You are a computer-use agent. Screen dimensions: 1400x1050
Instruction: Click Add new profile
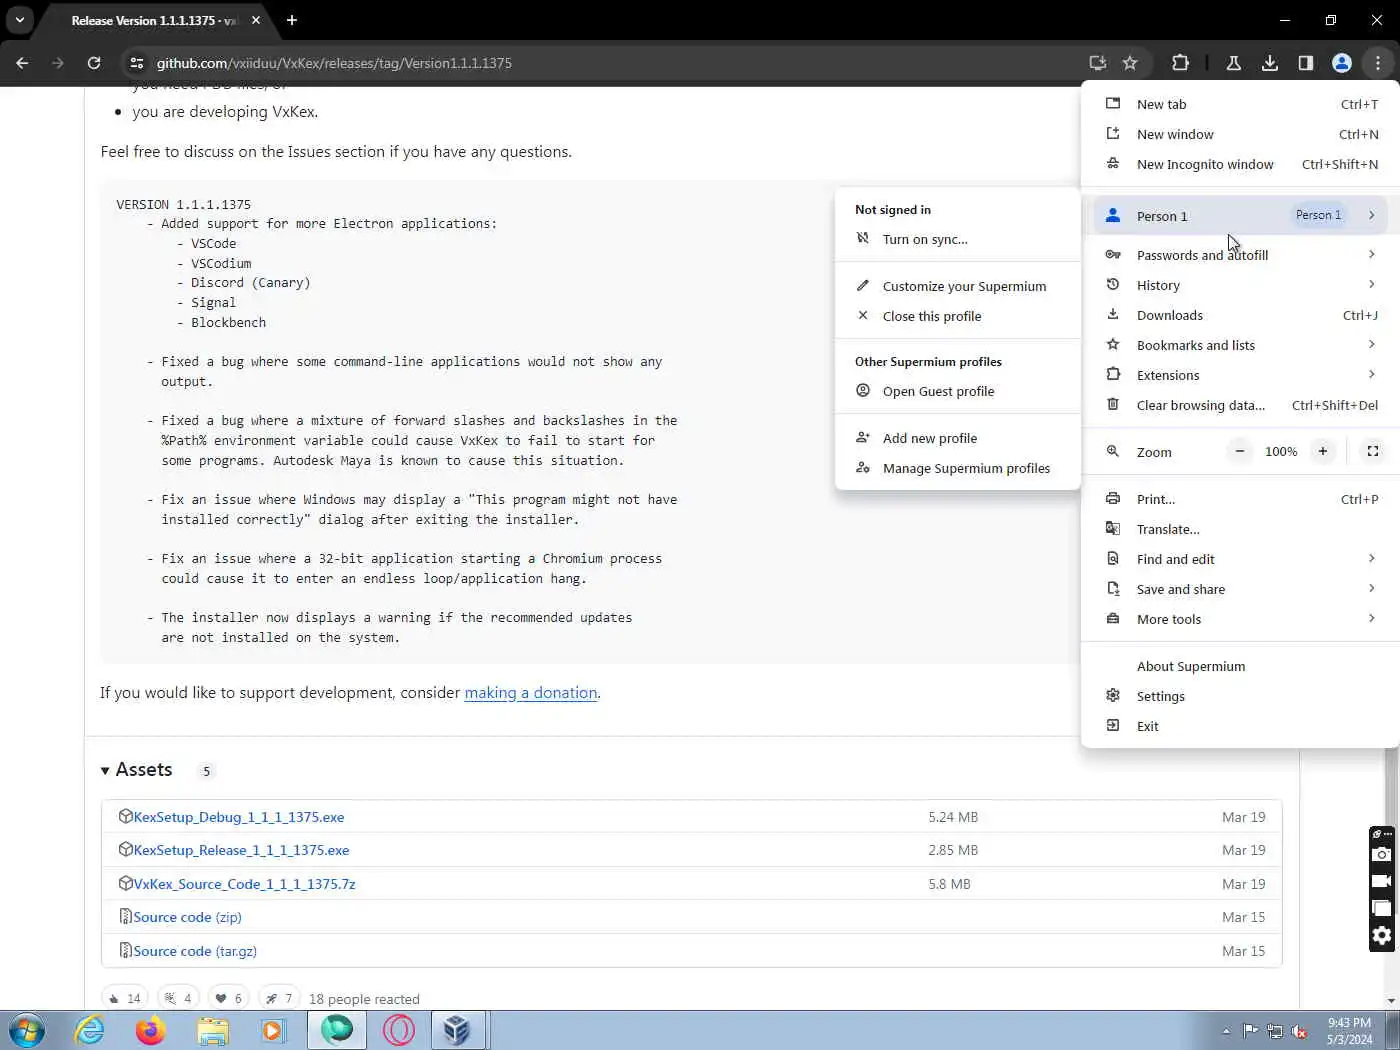(x=957, y=438)
